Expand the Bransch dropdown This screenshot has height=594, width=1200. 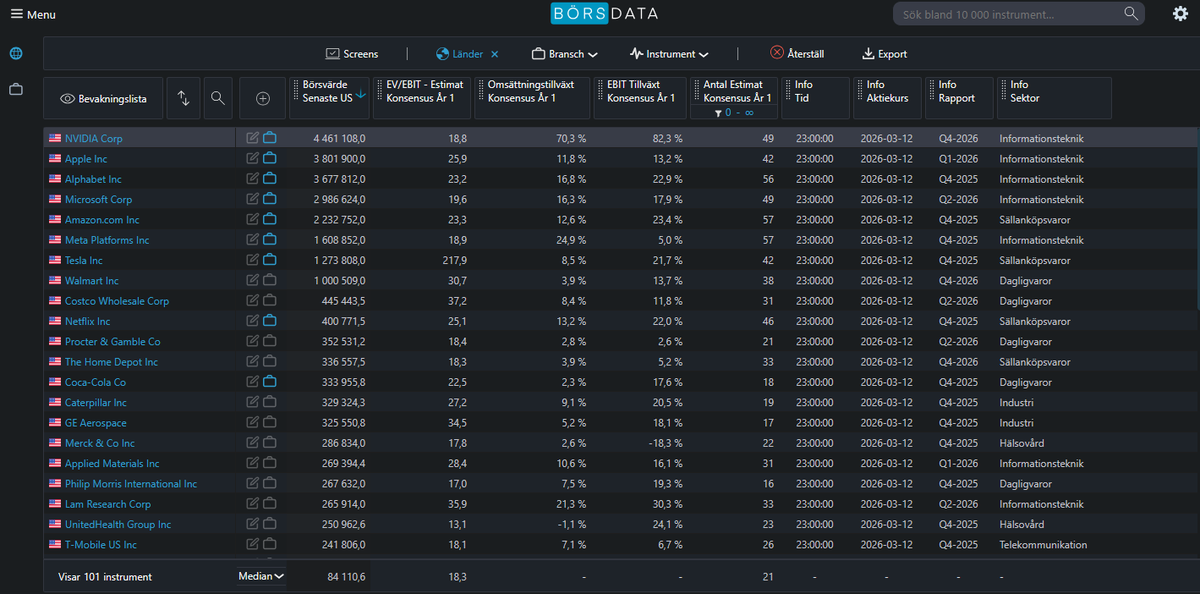(x=565, y=54)
